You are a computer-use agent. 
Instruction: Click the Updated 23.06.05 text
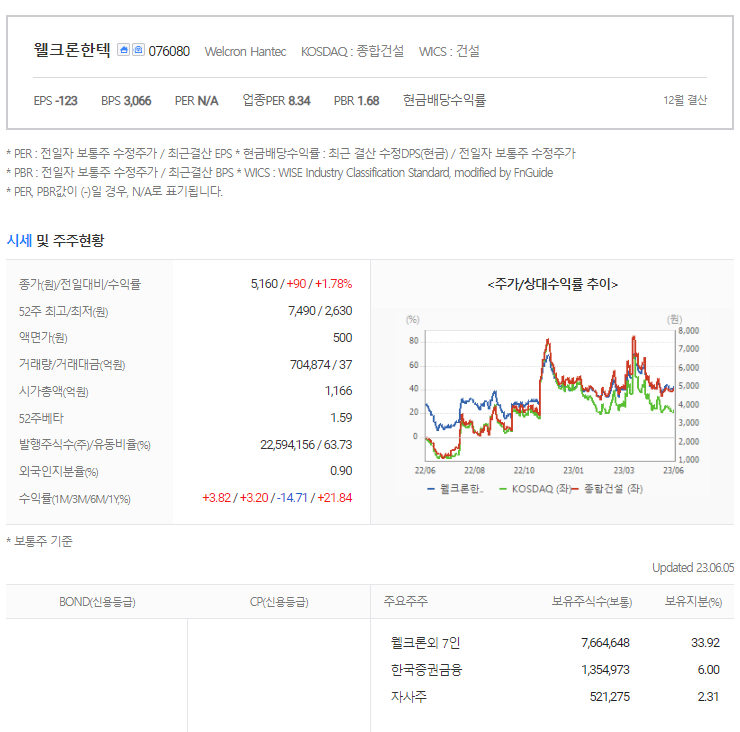[693, 567]
